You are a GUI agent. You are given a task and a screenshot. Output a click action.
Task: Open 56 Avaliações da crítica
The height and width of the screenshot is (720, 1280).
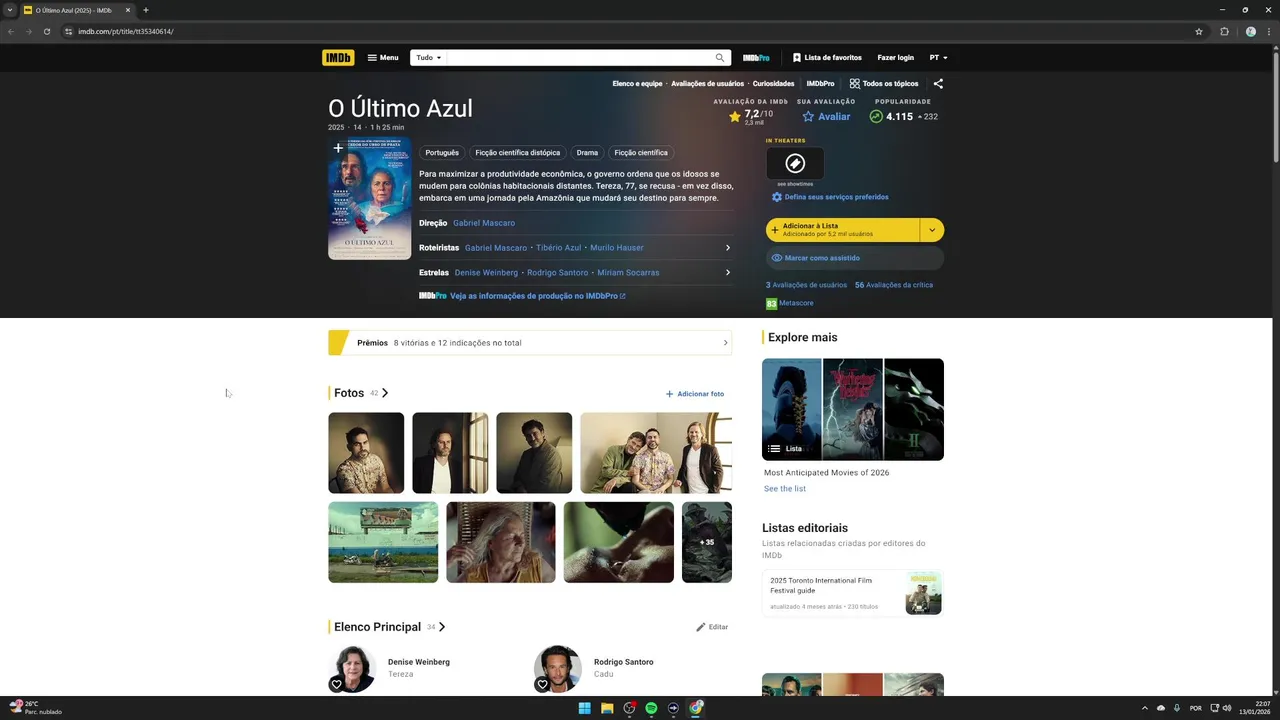(x=894, y=285)
